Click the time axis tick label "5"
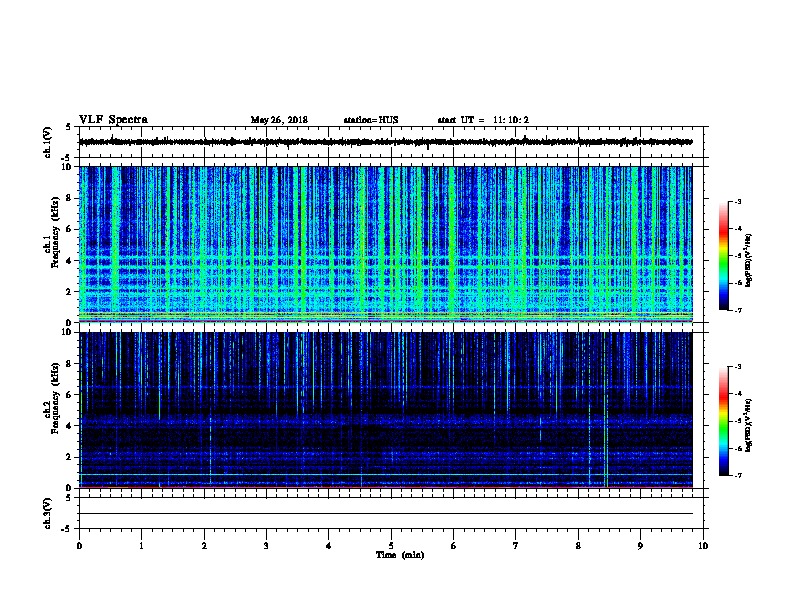The image size is (792, 612). tap(391, 545)
